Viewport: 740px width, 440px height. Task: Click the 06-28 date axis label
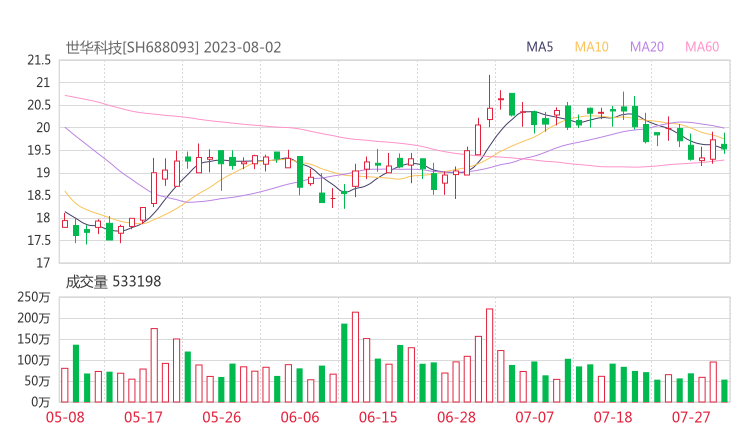456,417
